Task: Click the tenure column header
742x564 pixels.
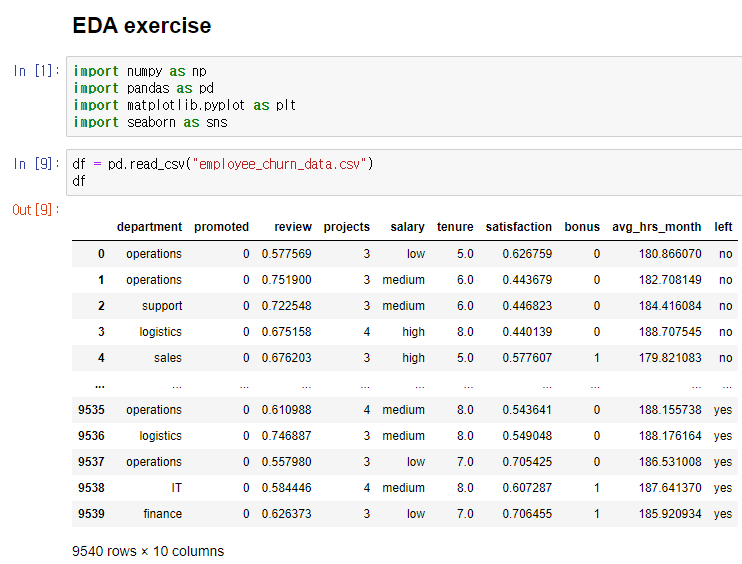Action: pyautogui.click(x=455, y=227)
